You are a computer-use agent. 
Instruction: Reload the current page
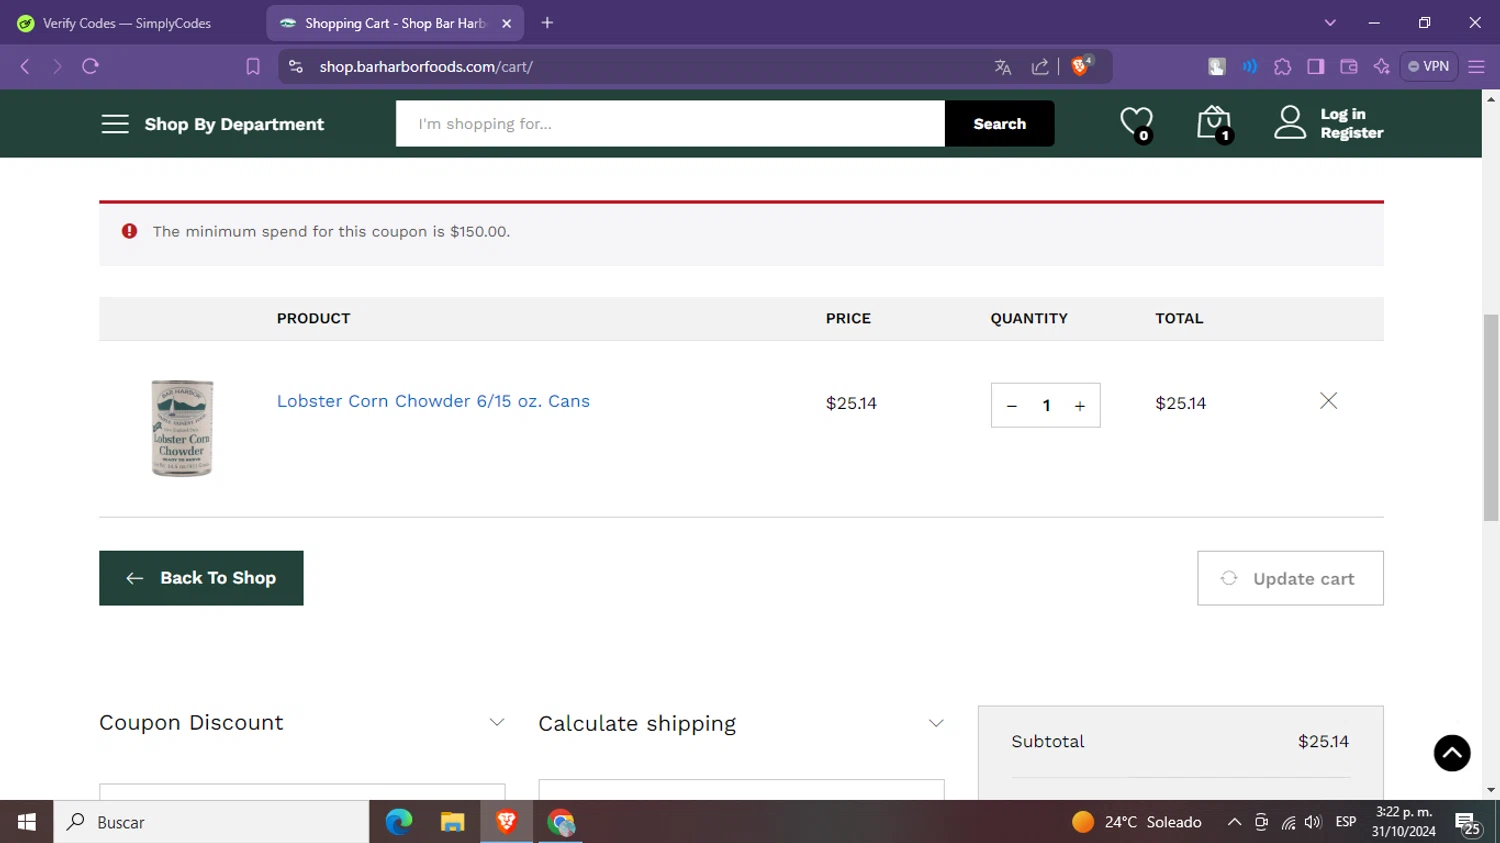tap(91, 67)
